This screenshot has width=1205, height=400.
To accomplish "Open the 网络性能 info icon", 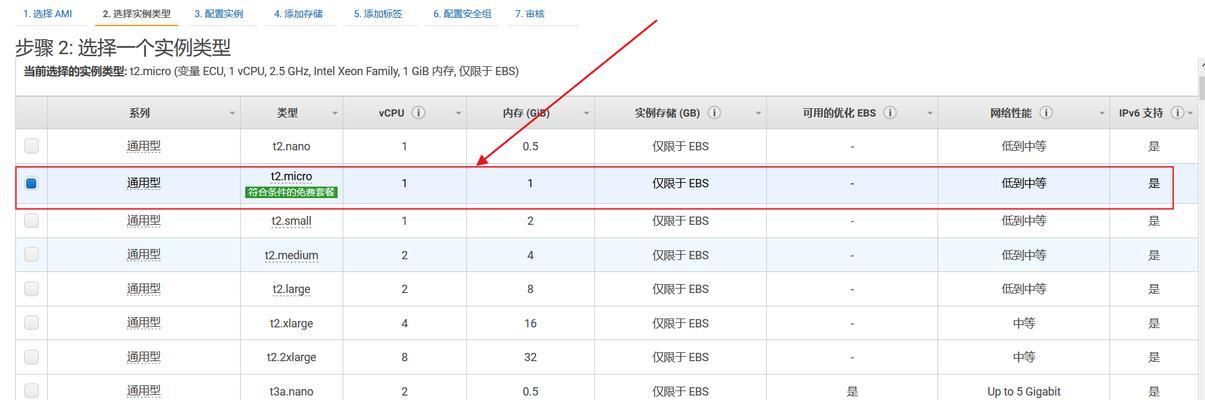I will click(1046, 113).
